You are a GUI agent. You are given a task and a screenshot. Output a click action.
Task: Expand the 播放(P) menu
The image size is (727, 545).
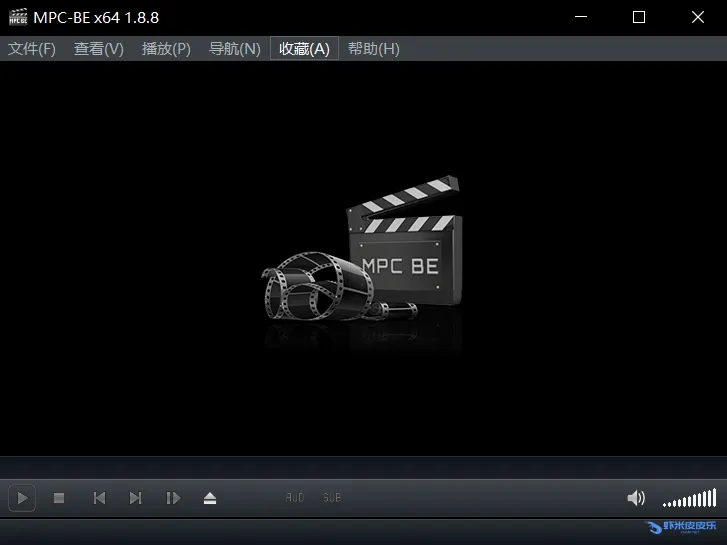tap(166, 49)
